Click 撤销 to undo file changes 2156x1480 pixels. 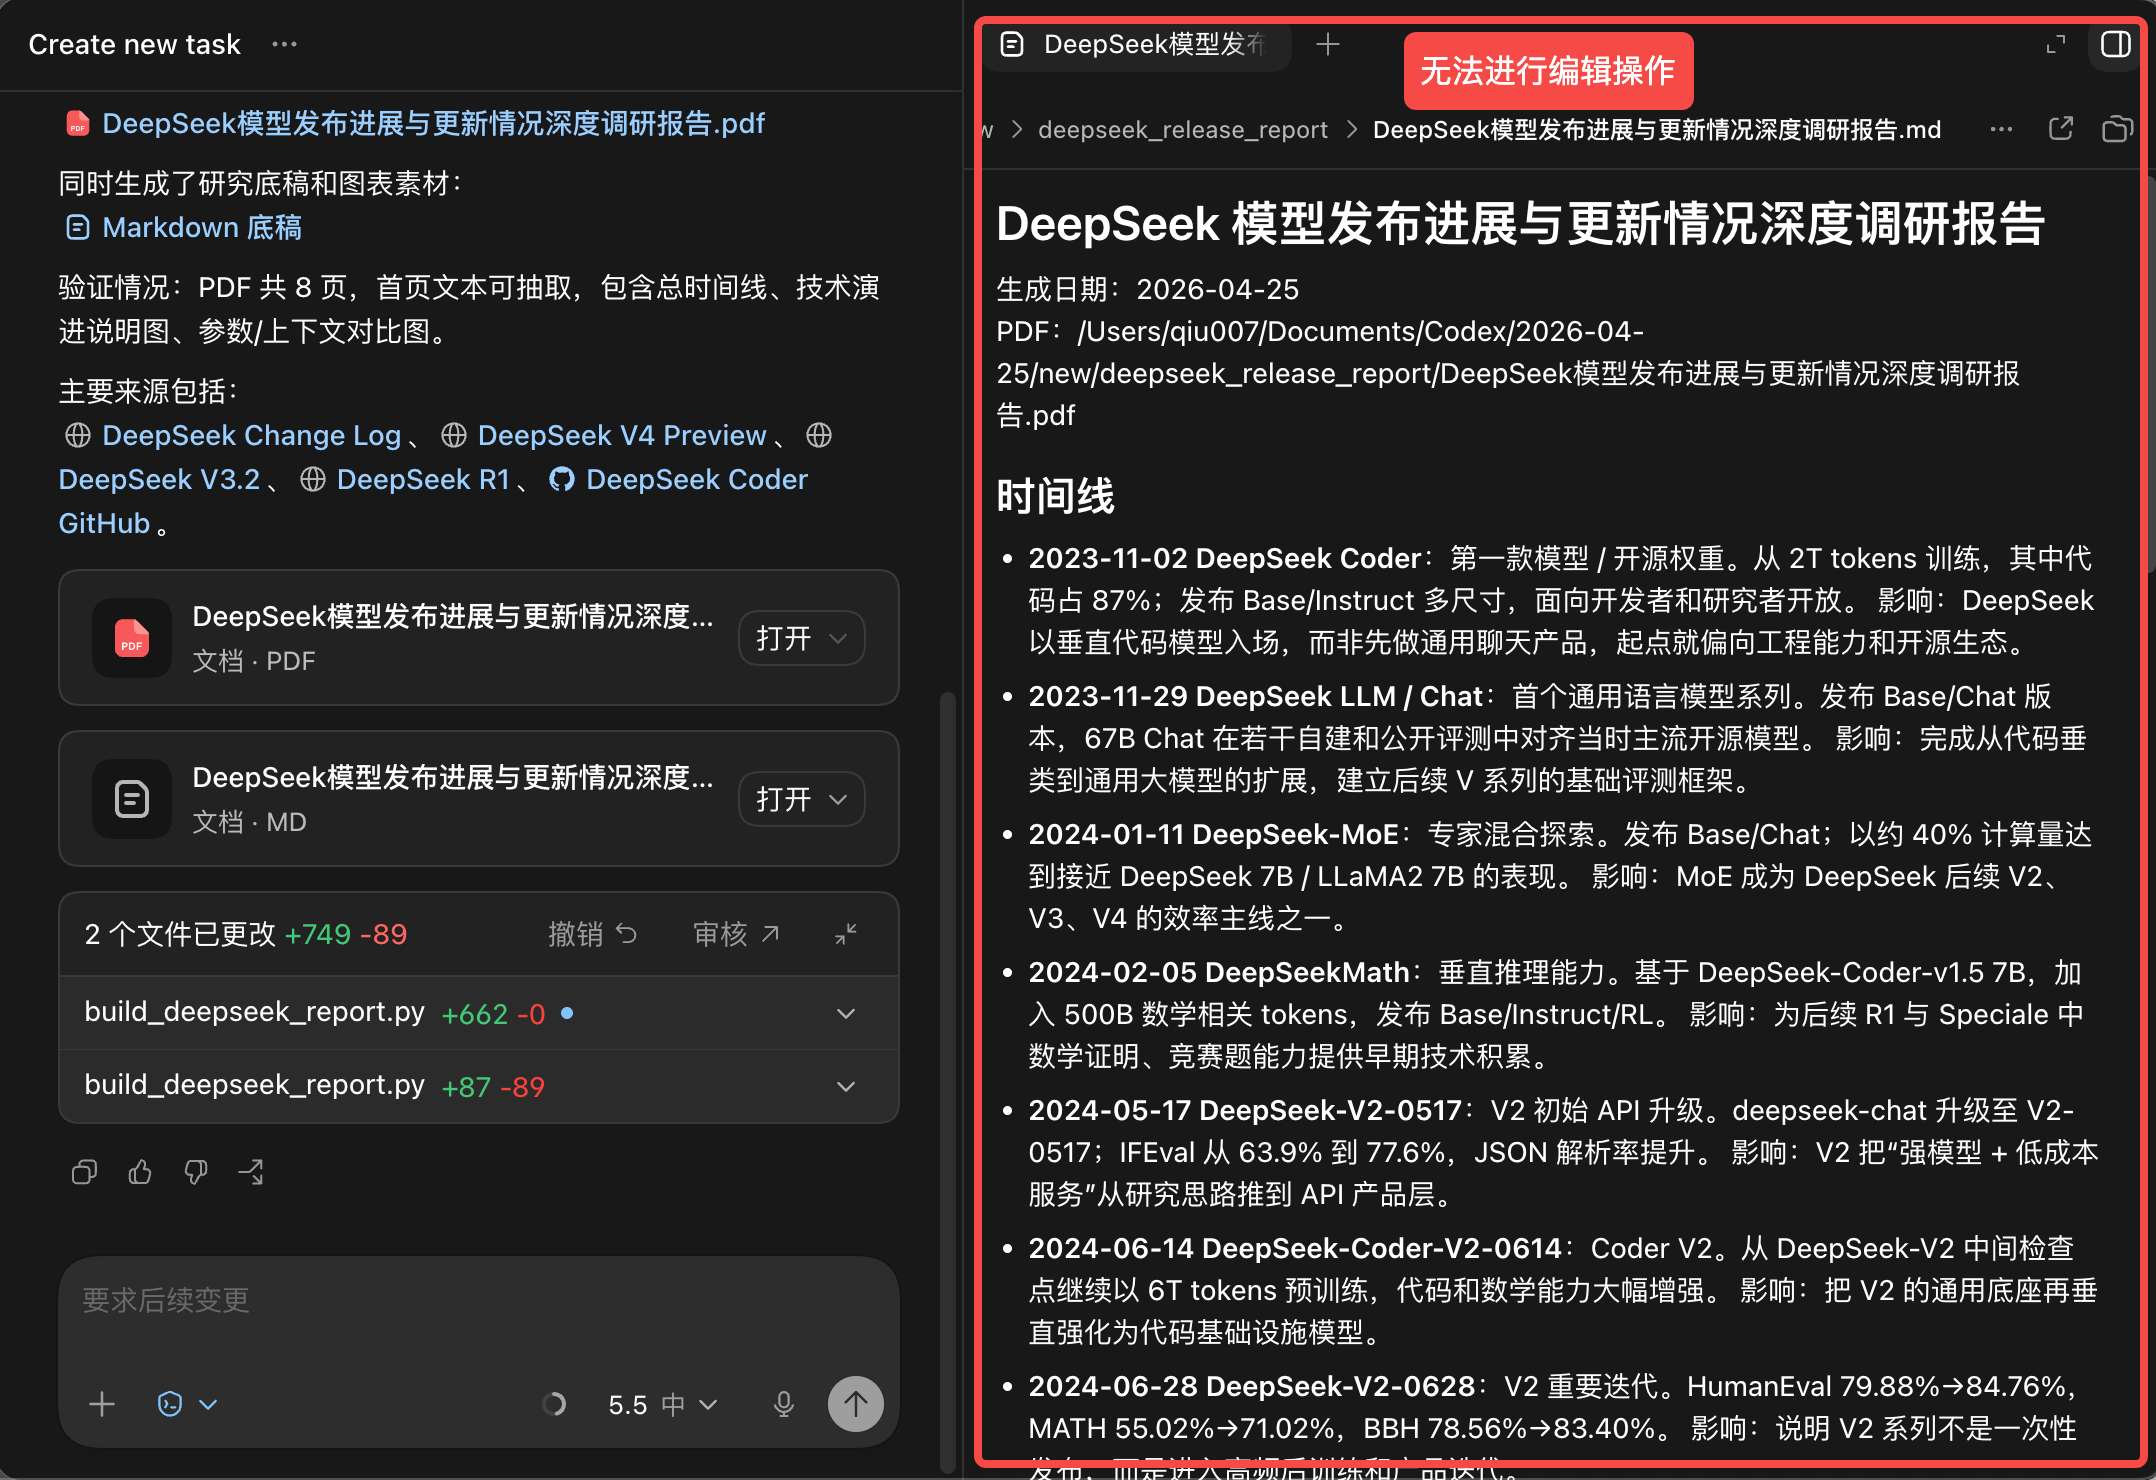coord(592,934)
